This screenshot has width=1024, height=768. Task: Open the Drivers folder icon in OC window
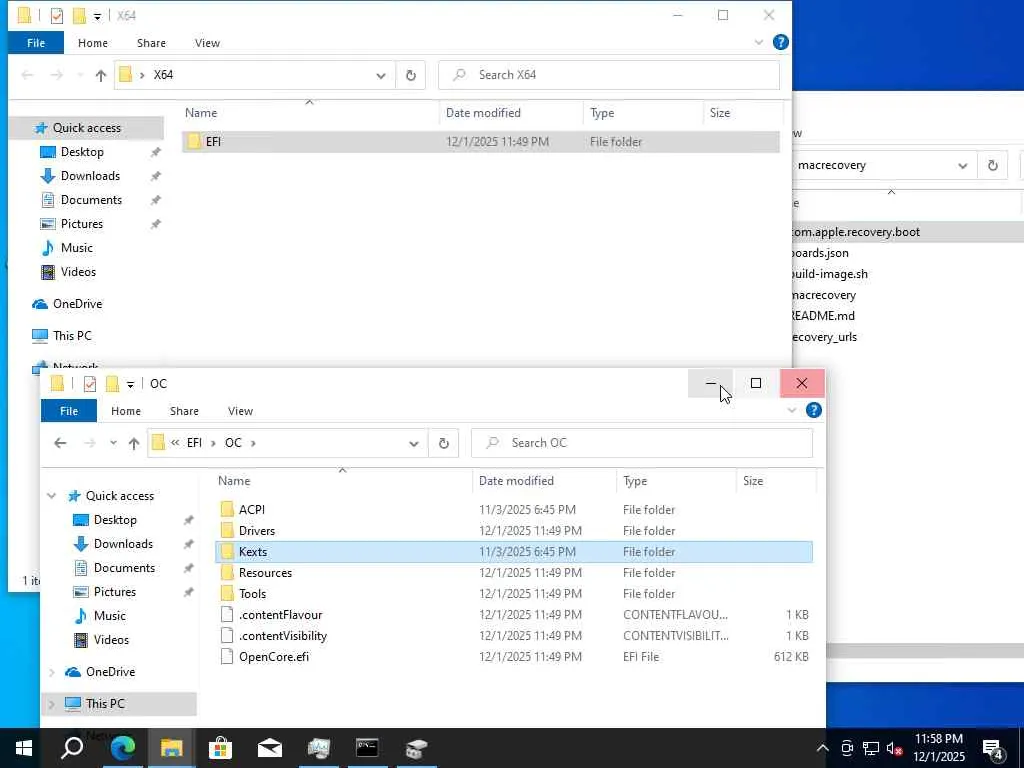pyautogui.click(x=227, y=530)
